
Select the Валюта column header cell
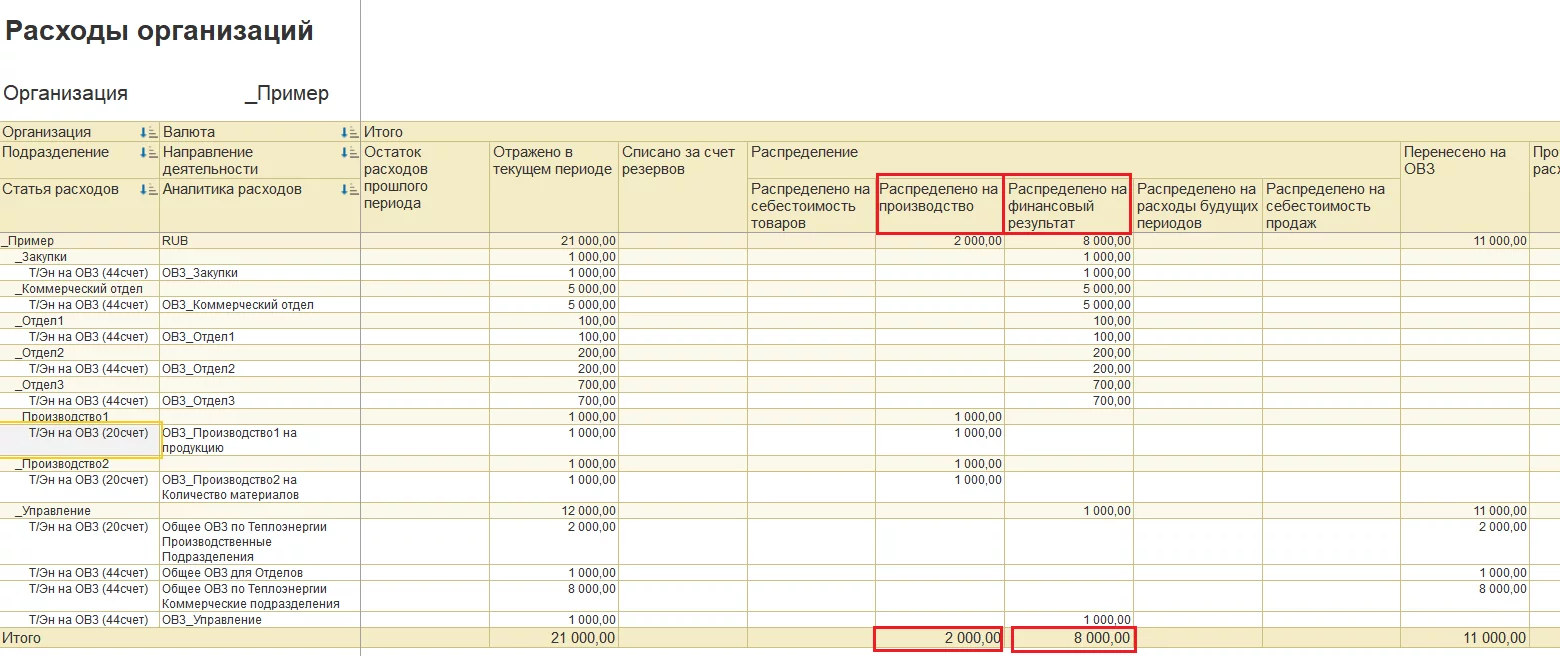coord(260,132)
